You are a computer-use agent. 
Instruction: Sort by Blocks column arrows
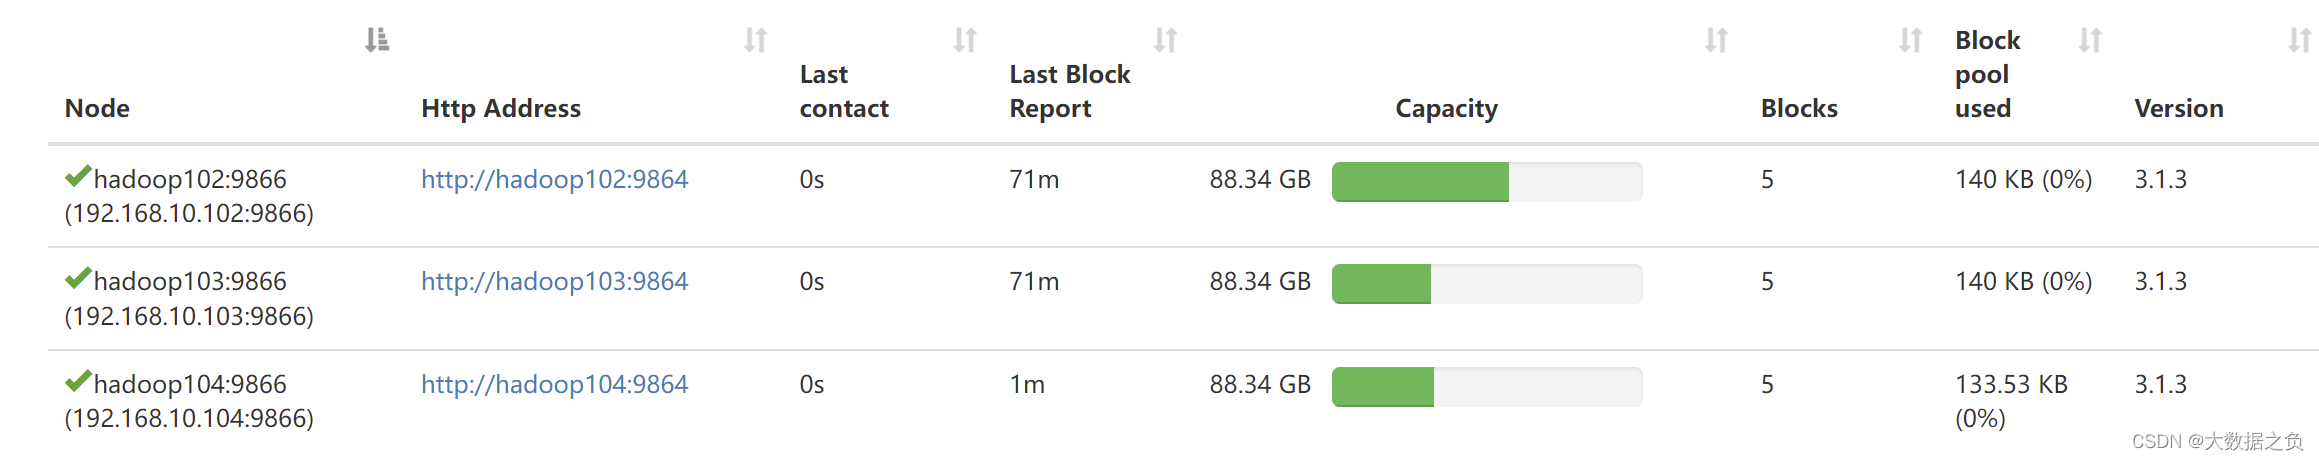(x=1911, y=40)
